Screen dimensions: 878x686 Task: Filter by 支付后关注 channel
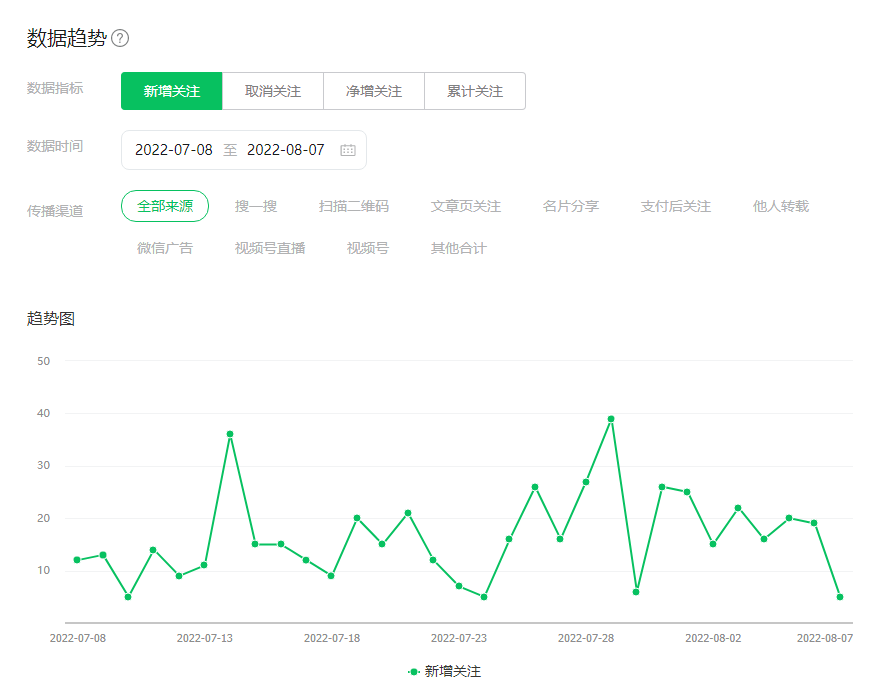(x=676, y=206)
